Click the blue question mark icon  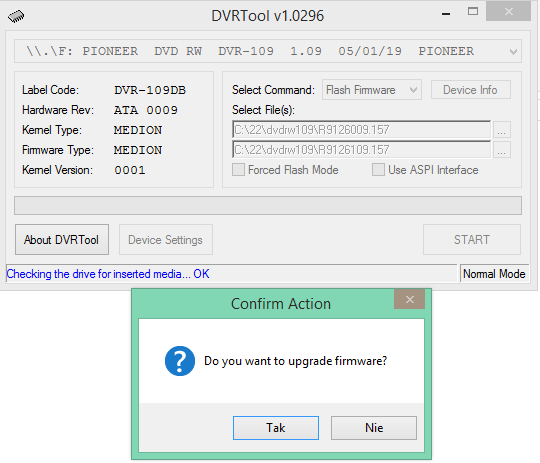tap(180, 361)
